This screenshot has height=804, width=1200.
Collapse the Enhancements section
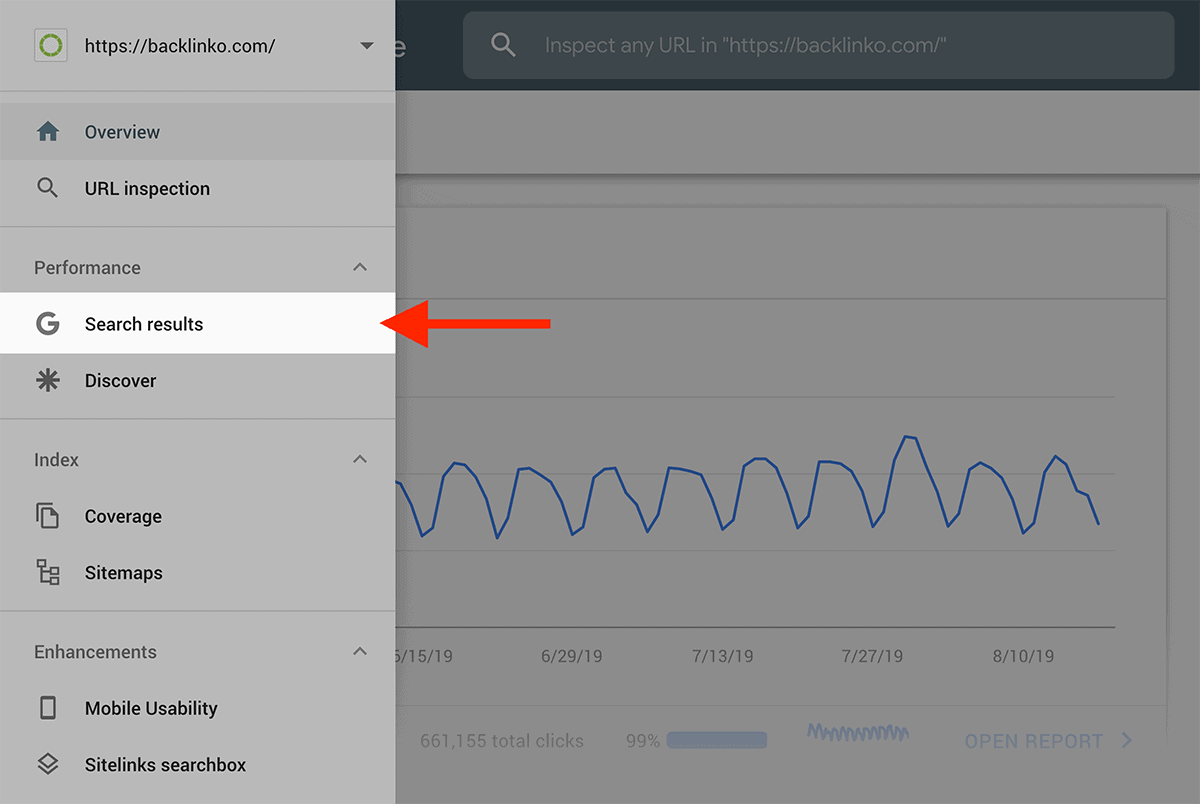click(x=360, y=651)
